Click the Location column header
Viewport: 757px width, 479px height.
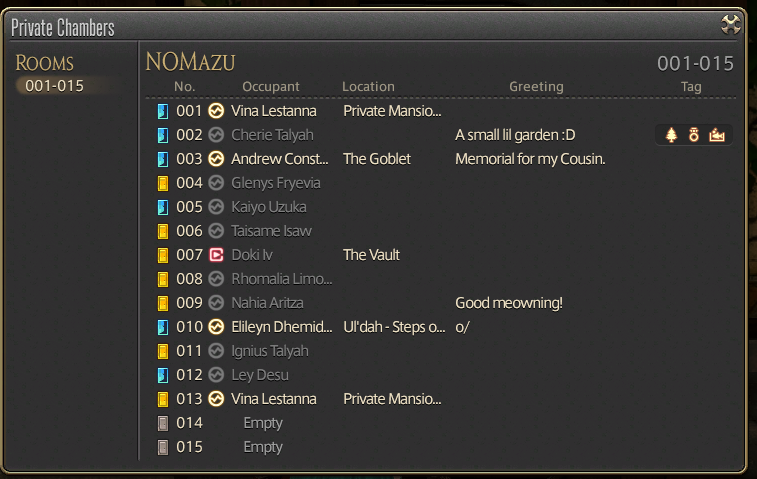(x=368, y=86)
